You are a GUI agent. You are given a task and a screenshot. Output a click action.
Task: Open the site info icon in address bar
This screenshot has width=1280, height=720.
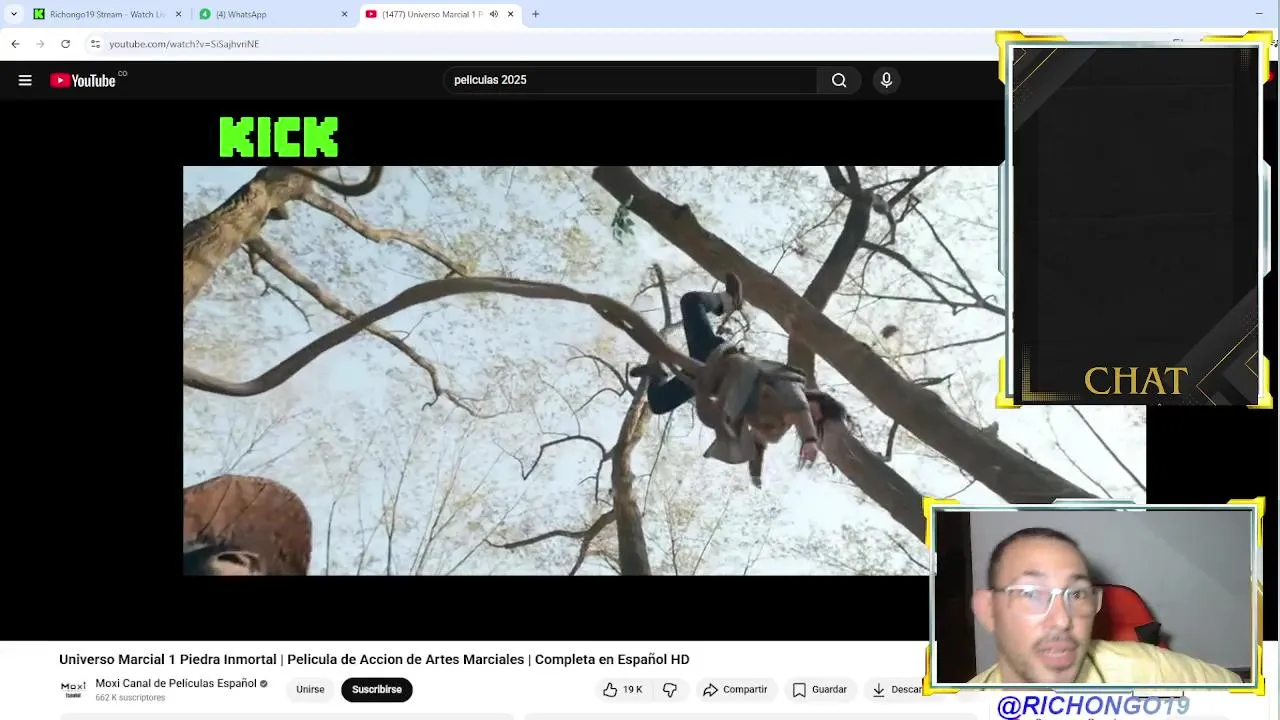click(x=95, y=44)
